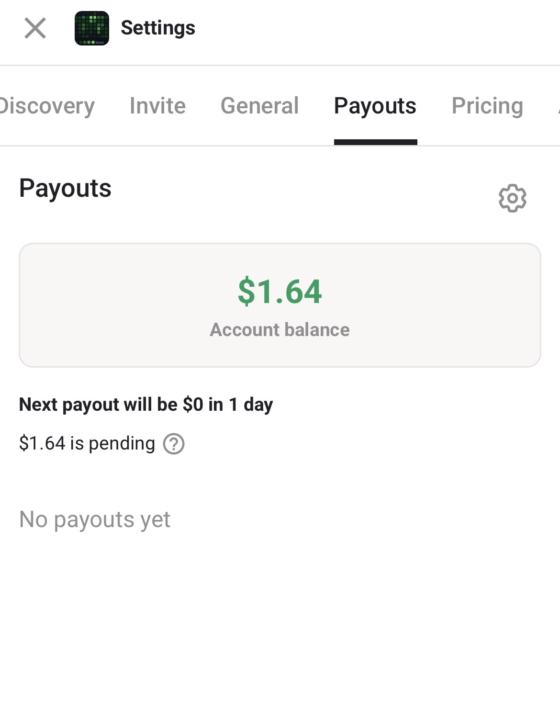Image resolution: width=560 pixels, height=720 pixels.
Task: Open the cut-off tab right of Pricing
Action: pyautogui.click(x=558, y=107)
